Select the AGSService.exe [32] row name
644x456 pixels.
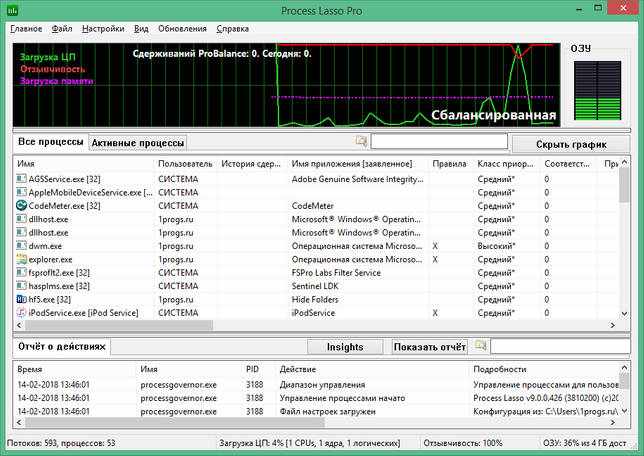[x=64, y=179]
